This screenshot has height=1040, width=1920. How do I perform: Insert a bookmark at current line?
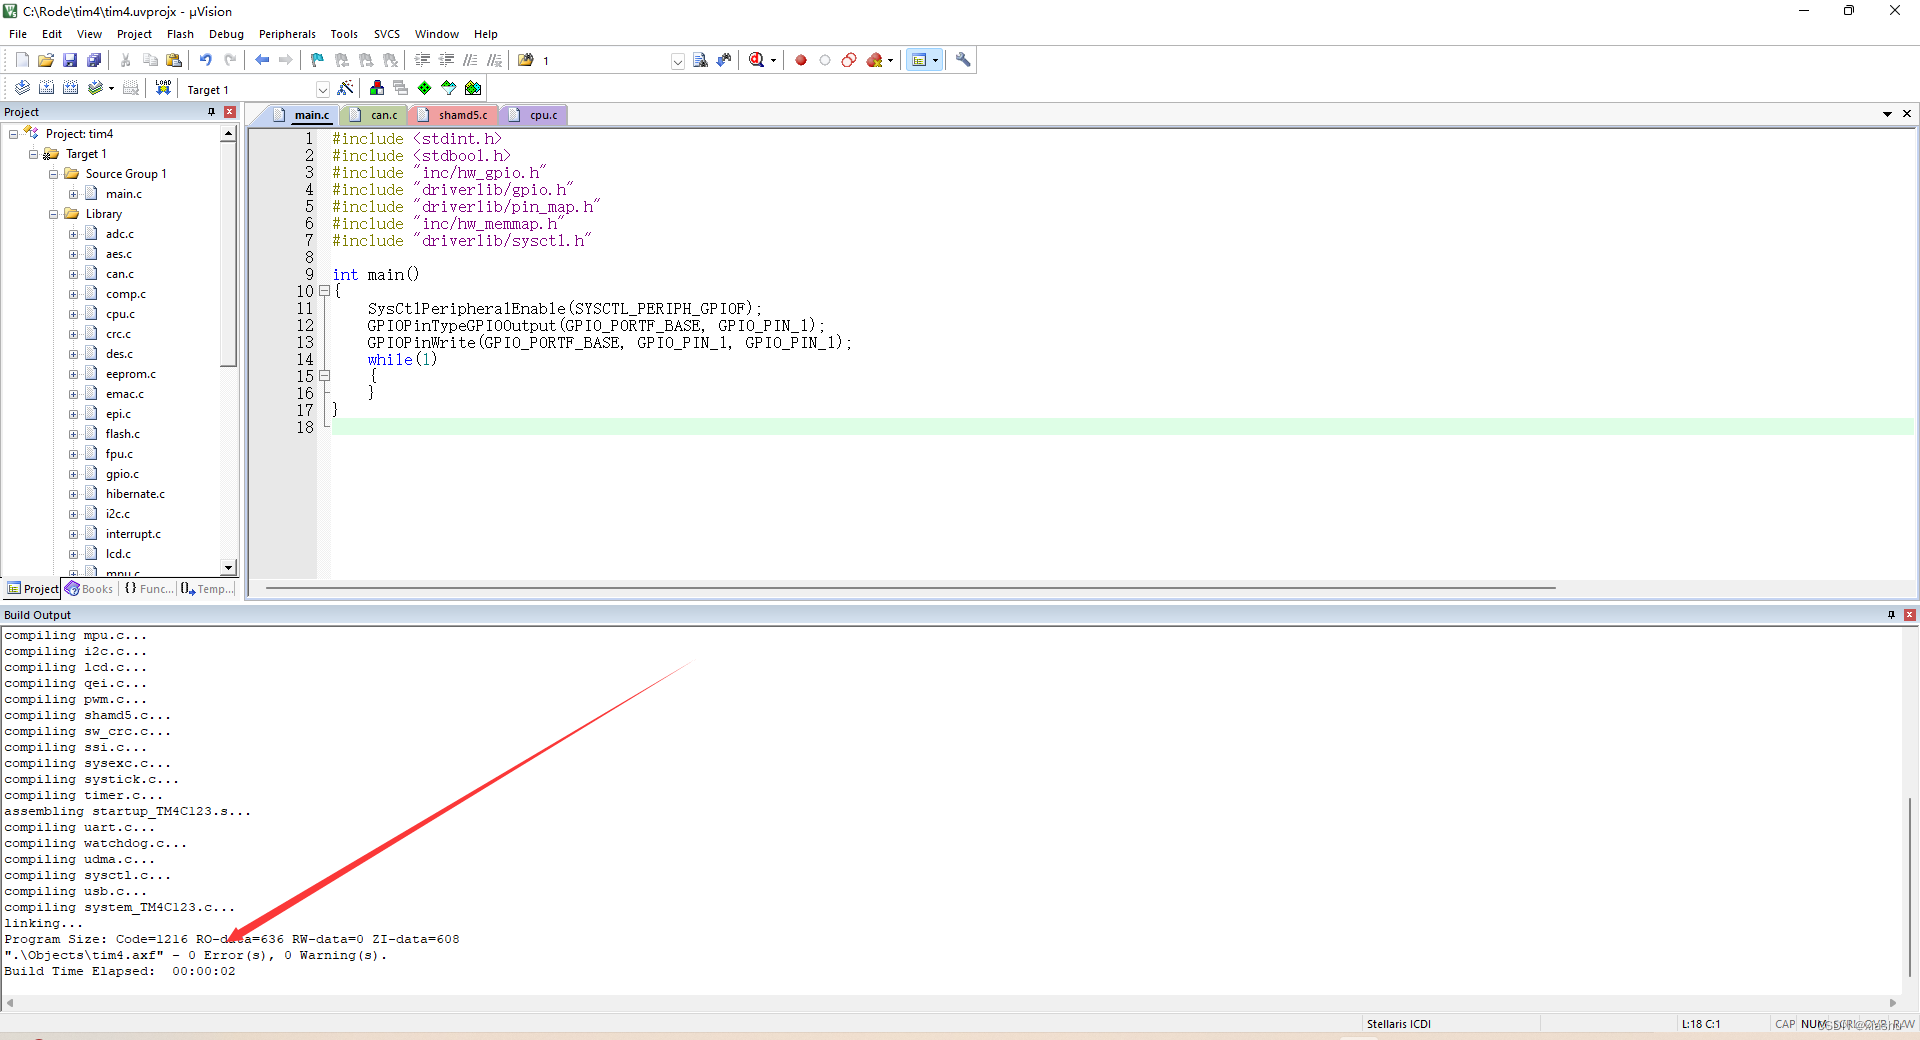[x=316, y=60]
